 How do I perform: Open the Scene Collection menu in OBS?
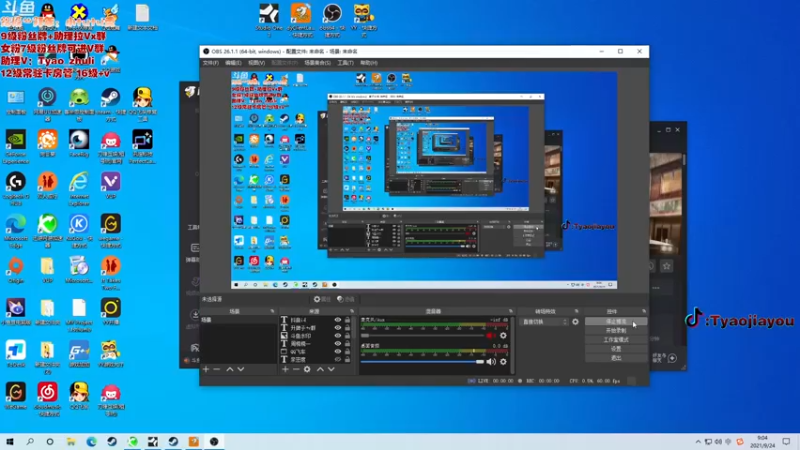(317, 63)
